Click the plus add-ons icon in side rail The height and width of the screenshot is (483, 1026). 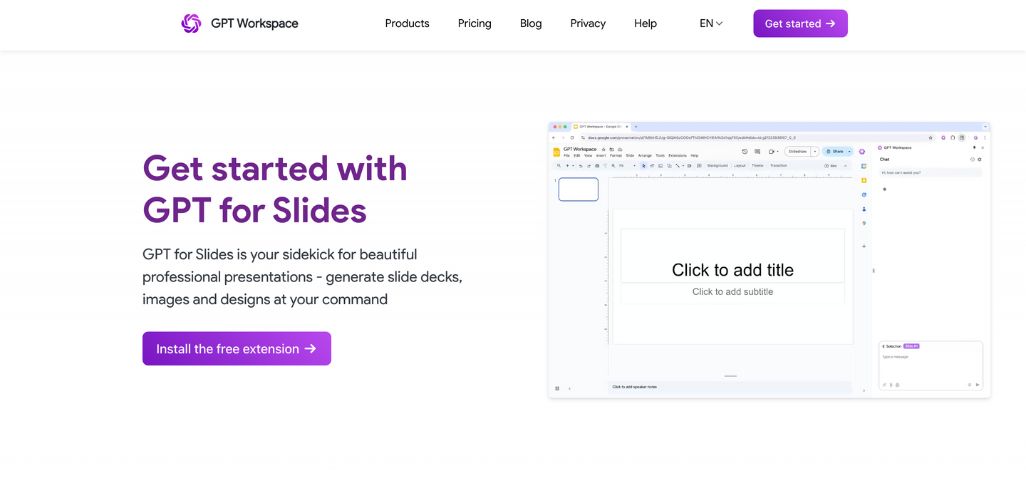(x=864, y=247)
